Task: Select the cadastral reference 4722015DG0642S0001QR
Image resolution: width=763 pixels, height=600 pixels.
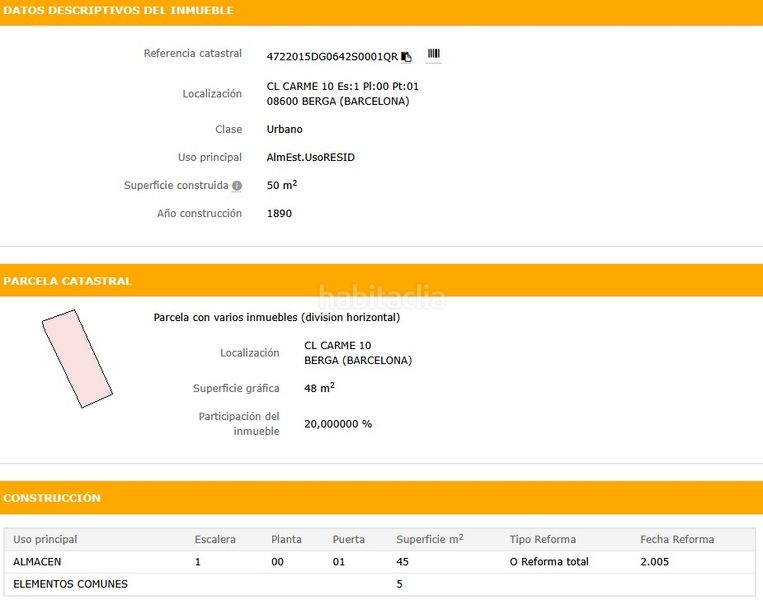Action: coord(332,57)
